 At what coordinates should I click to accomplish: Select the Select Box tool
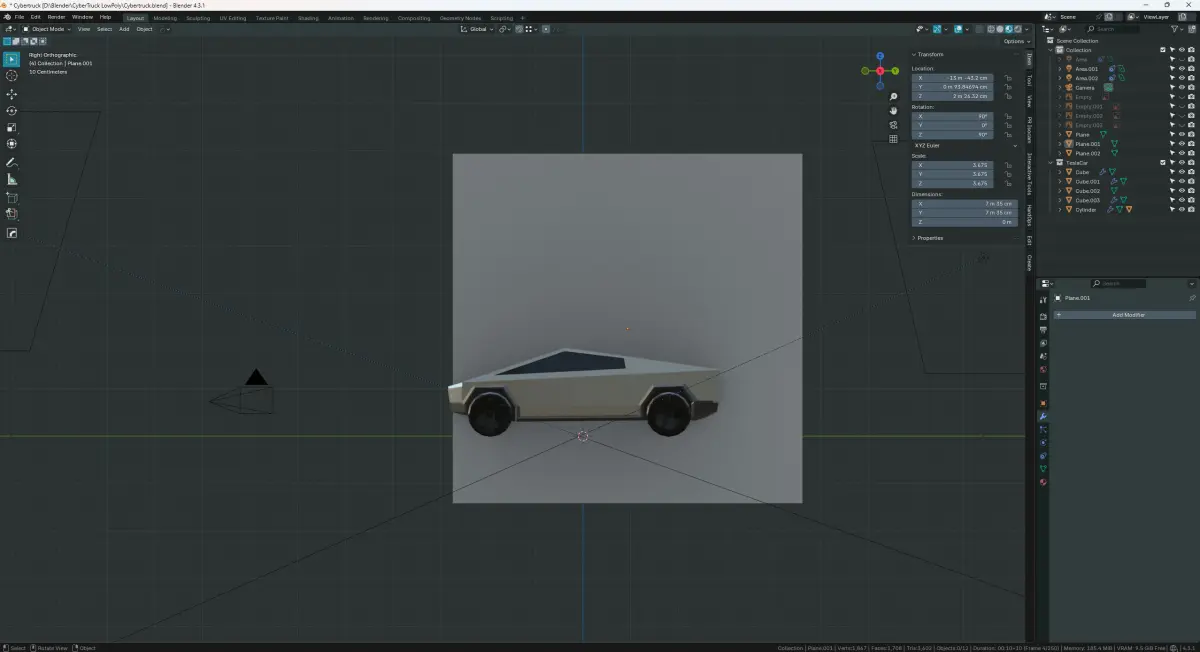coord(12,59)
